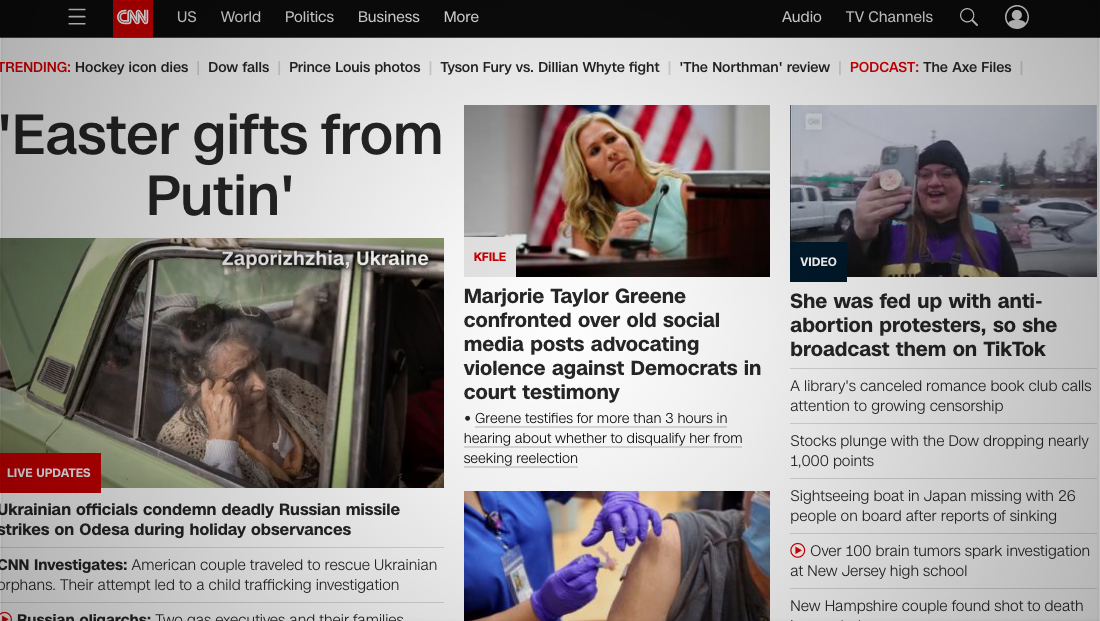Image resolution: width=1100 pixels, height=621 pixels.
Task: Open sightseeing boat in Japan story
Action: 932,505
